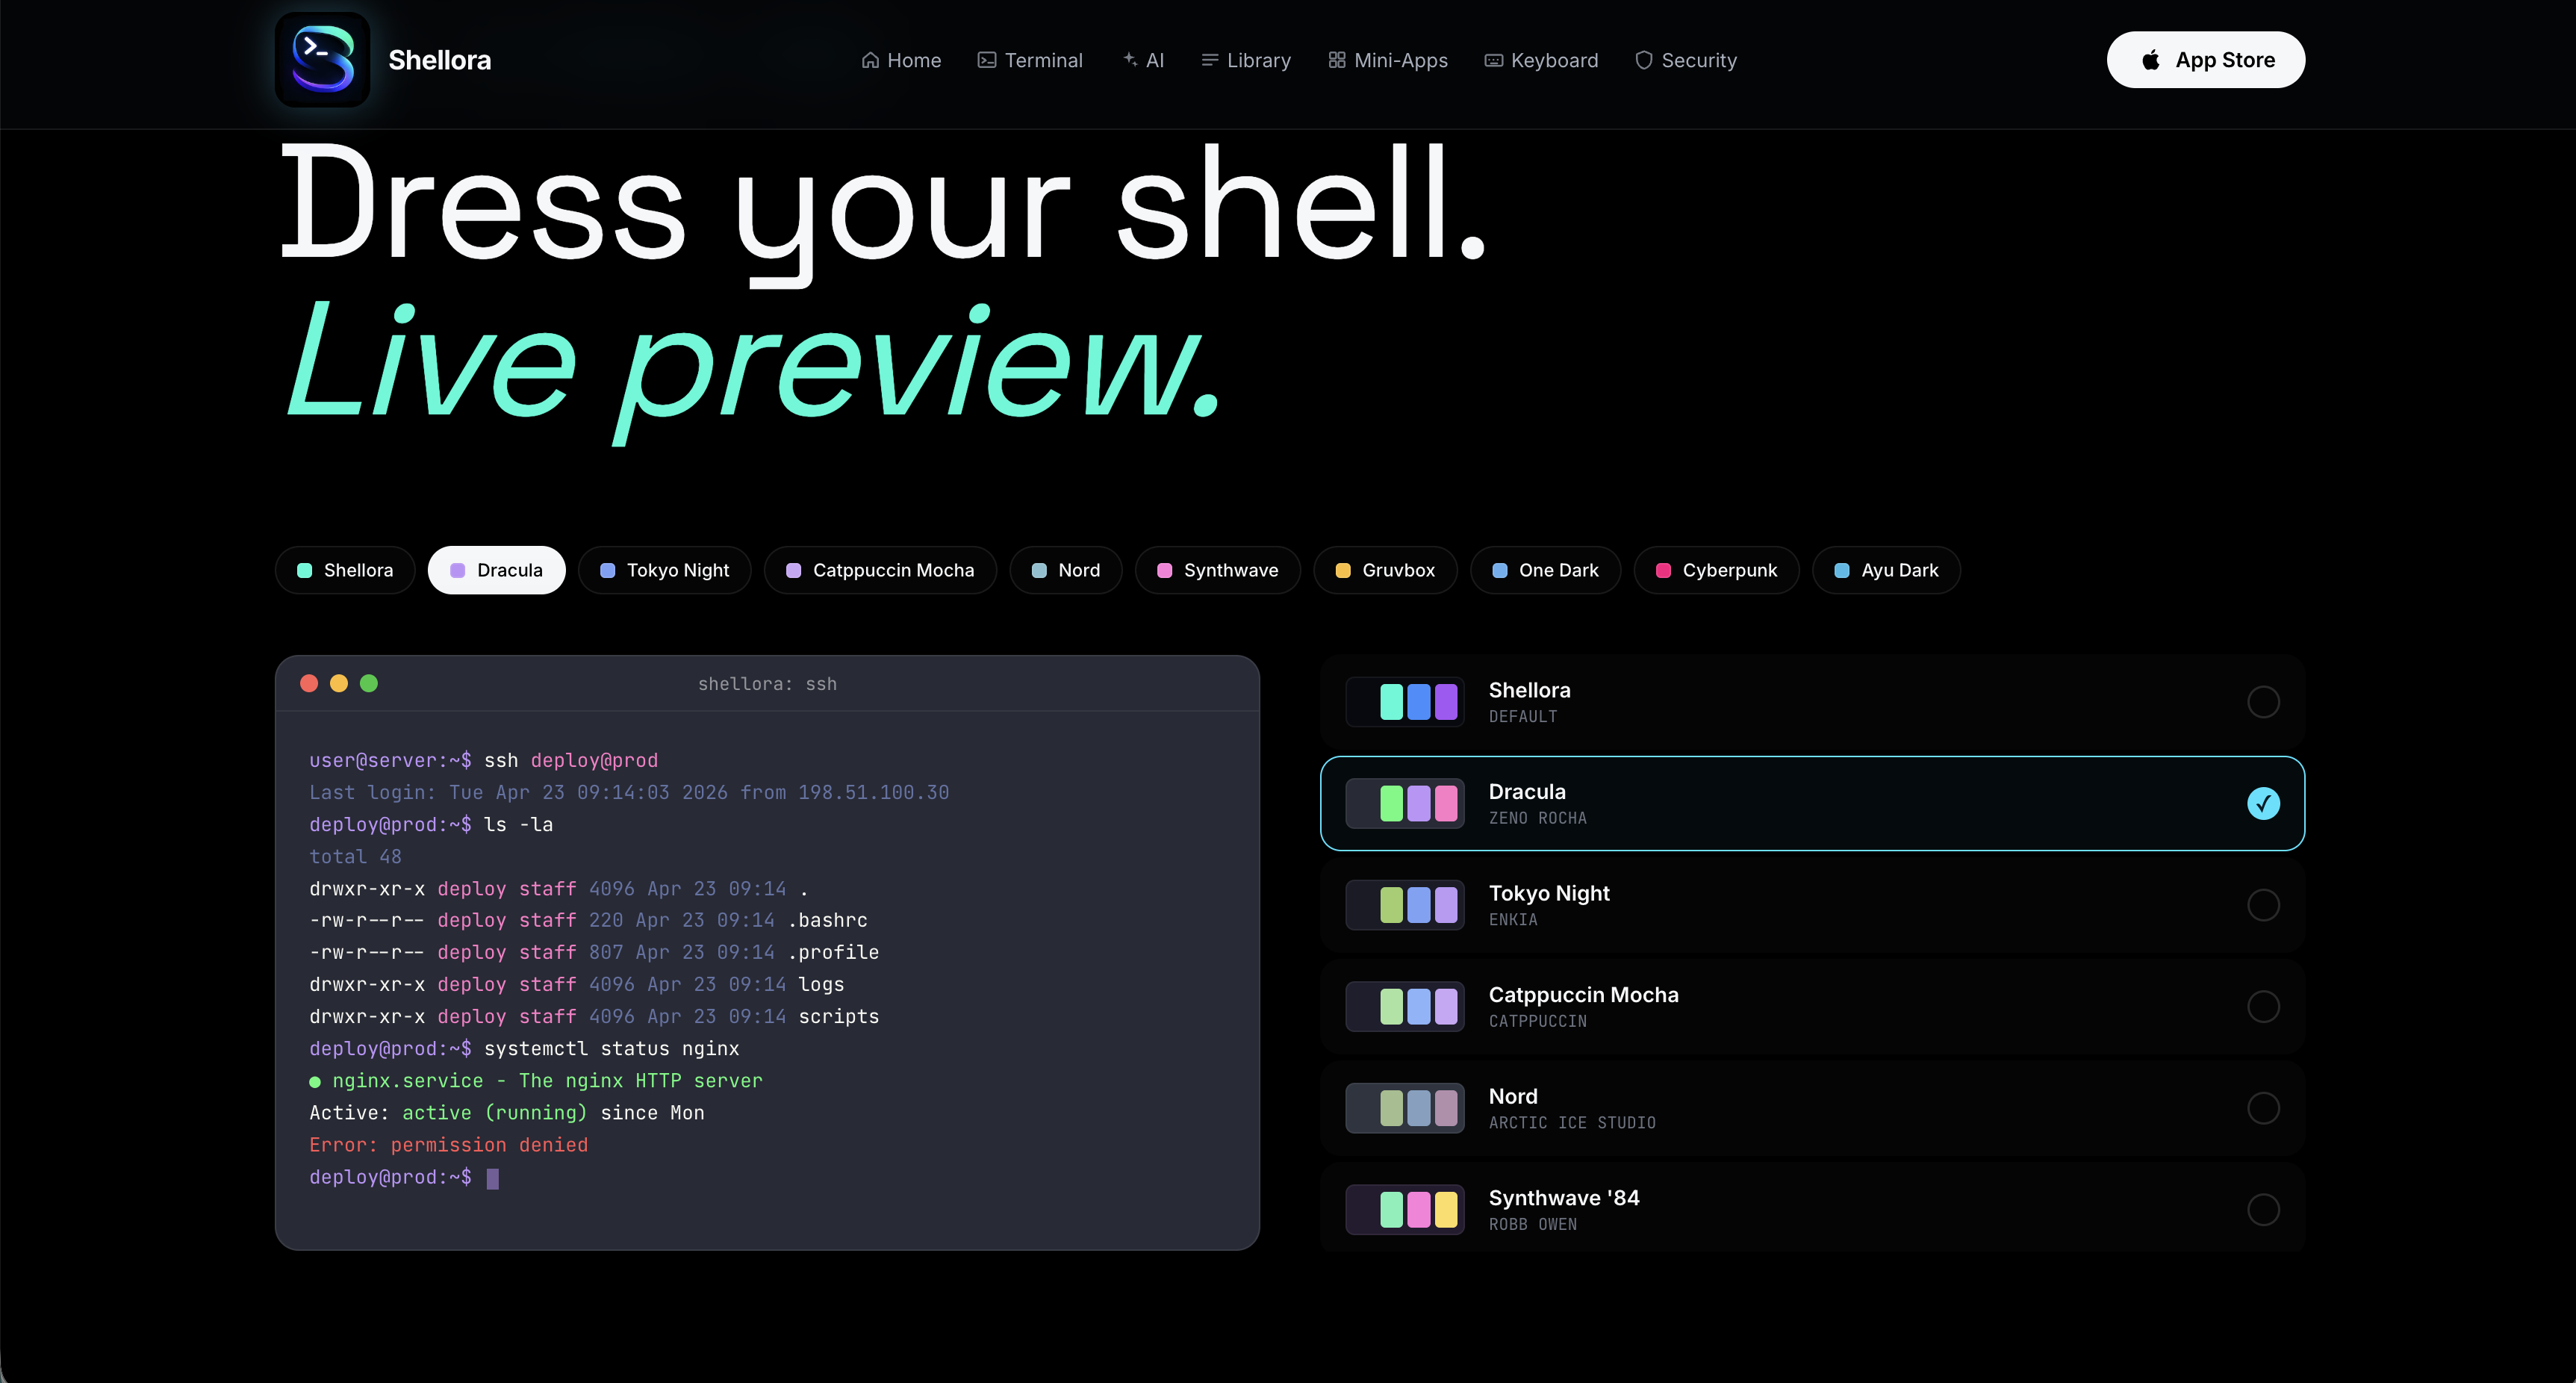Click the Security shield icon
Screen dimensions: 2576x1383
click(x=1643, y=60)
